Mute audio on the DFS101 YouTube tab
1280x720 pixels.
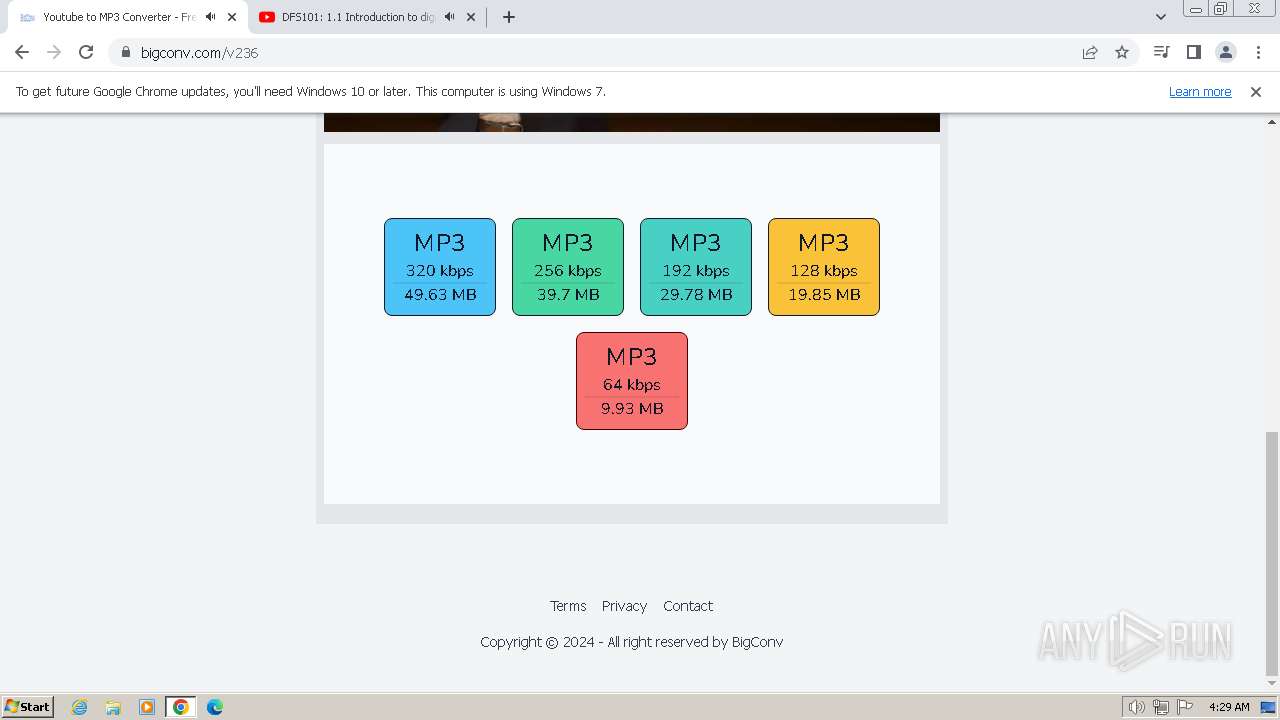click(449, 17)
